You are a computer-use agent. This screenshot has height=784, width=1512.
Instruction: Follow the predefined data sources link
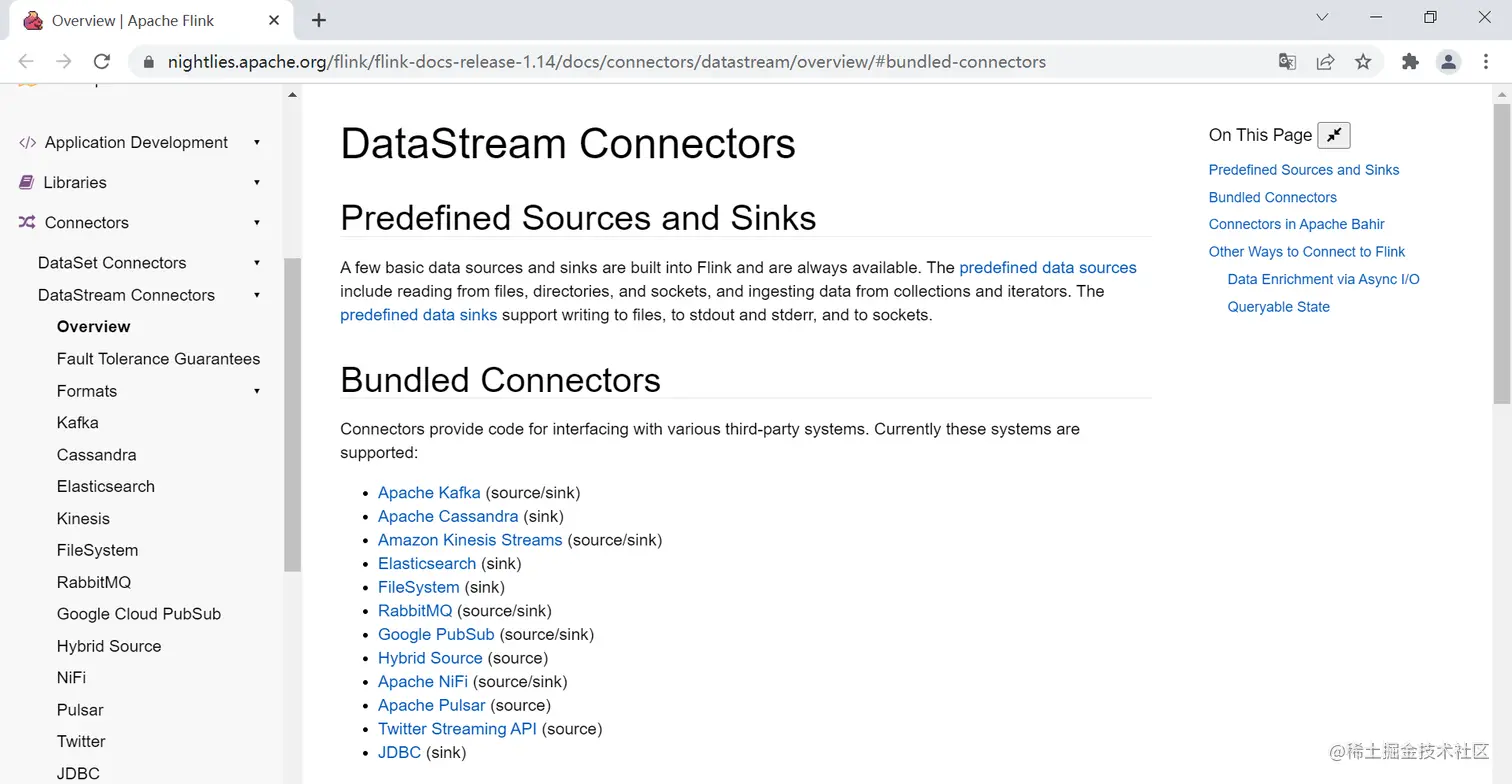point(1048,268)
